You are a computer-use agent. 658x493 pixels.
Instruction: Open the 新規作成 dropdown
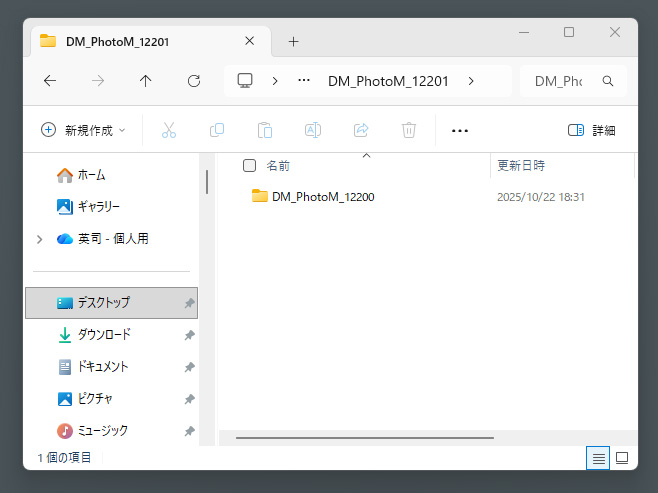83,130
